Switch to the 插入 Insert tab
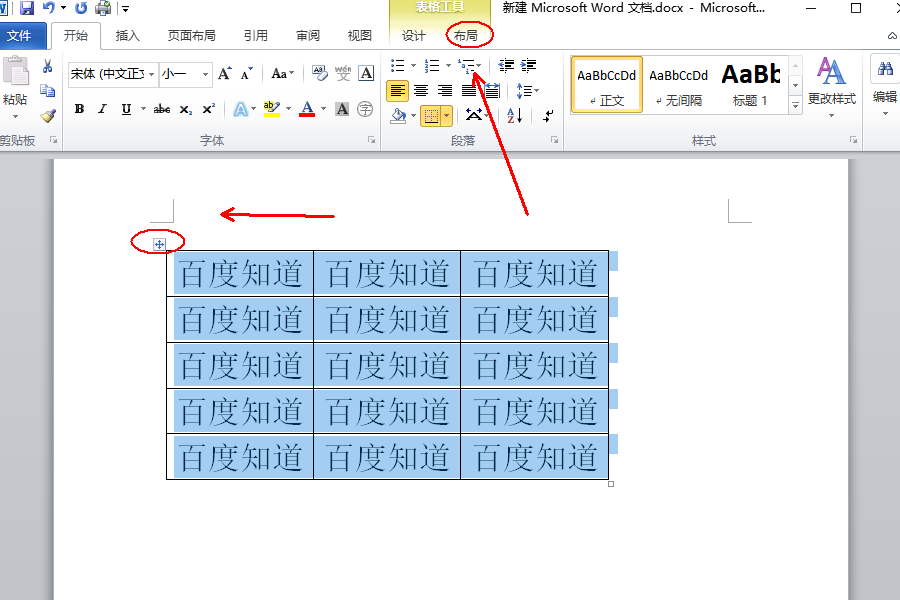900x600 pixels. pyautogui.click(x=127, y=36)
